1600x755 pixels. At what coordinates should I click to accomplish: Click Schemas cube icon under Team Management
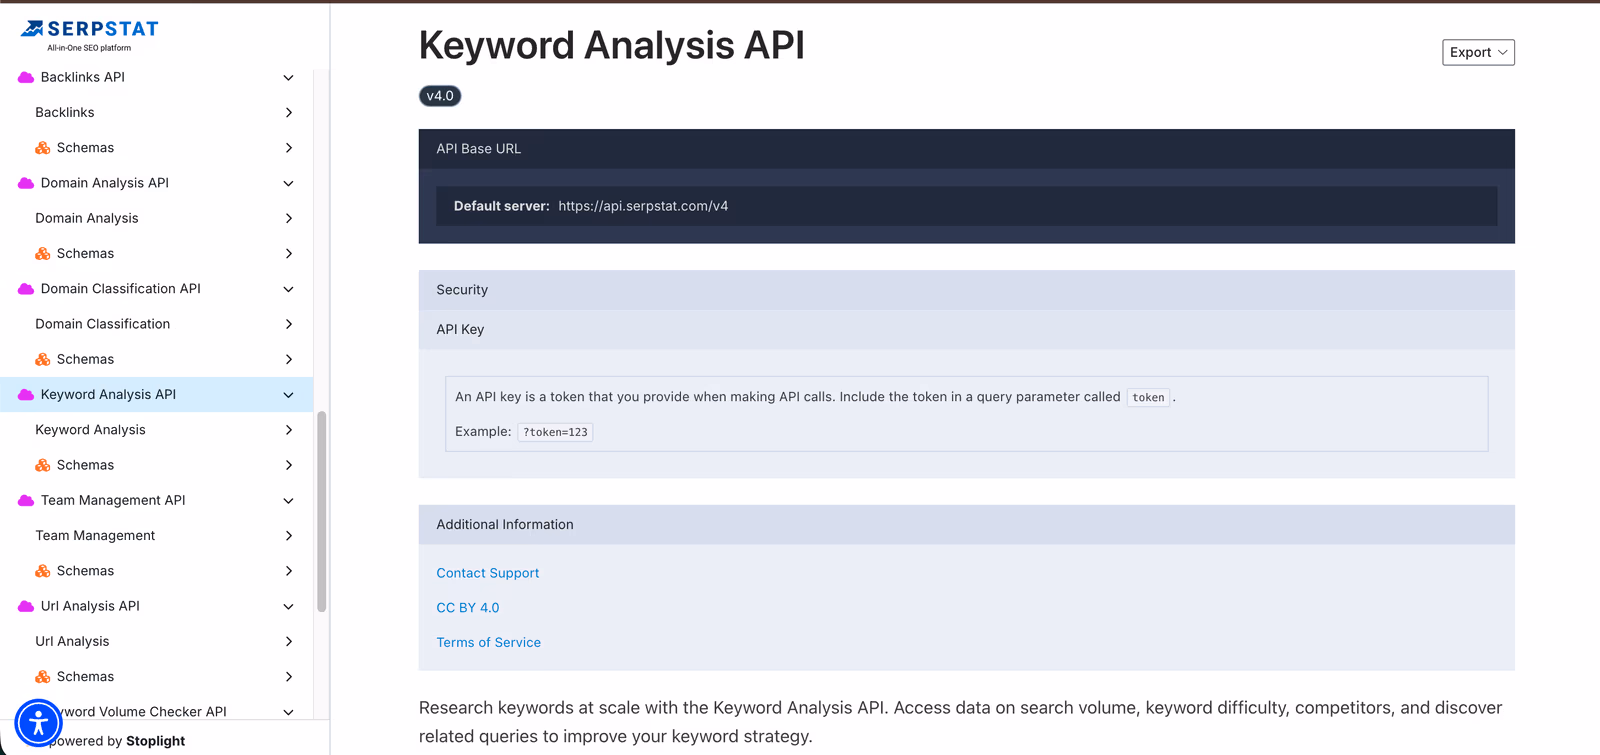click(43, 571)
